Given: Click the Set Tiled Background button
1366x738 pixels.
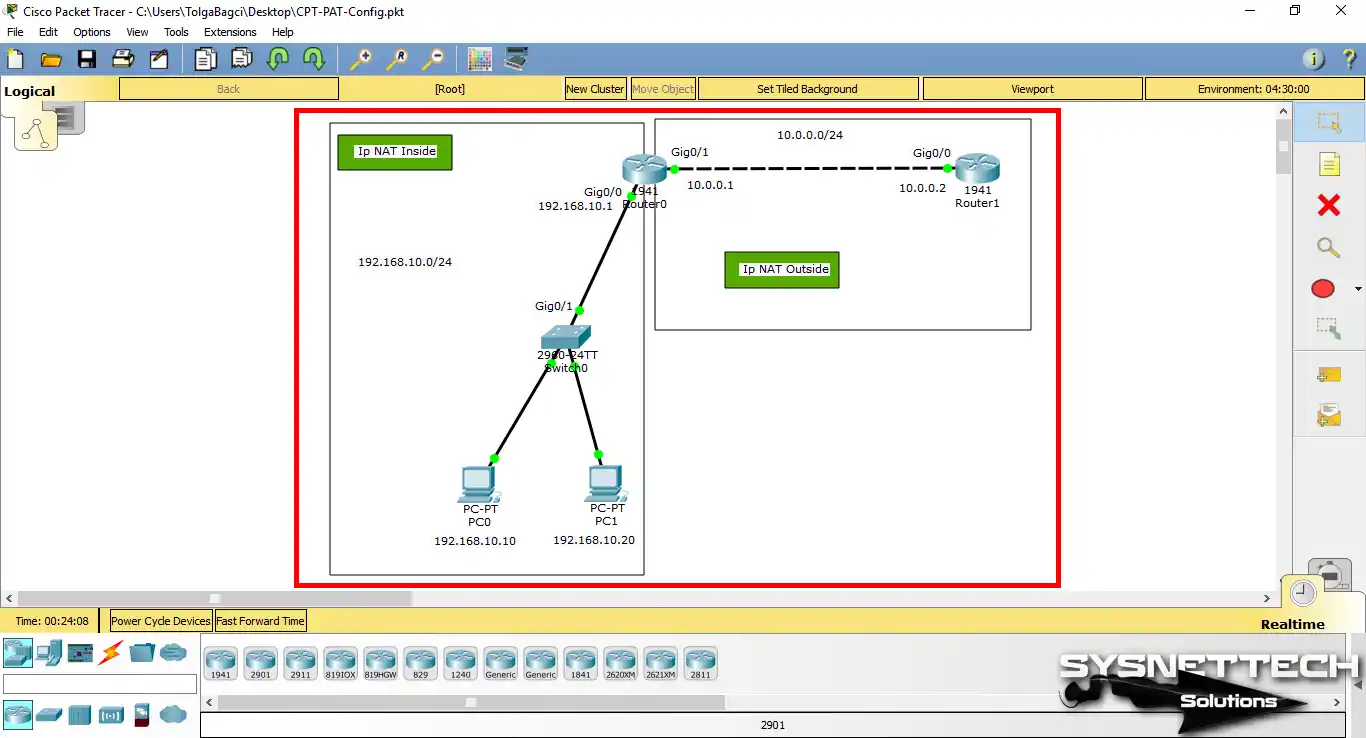Looking at the screenshot, I should coord(808,88).
